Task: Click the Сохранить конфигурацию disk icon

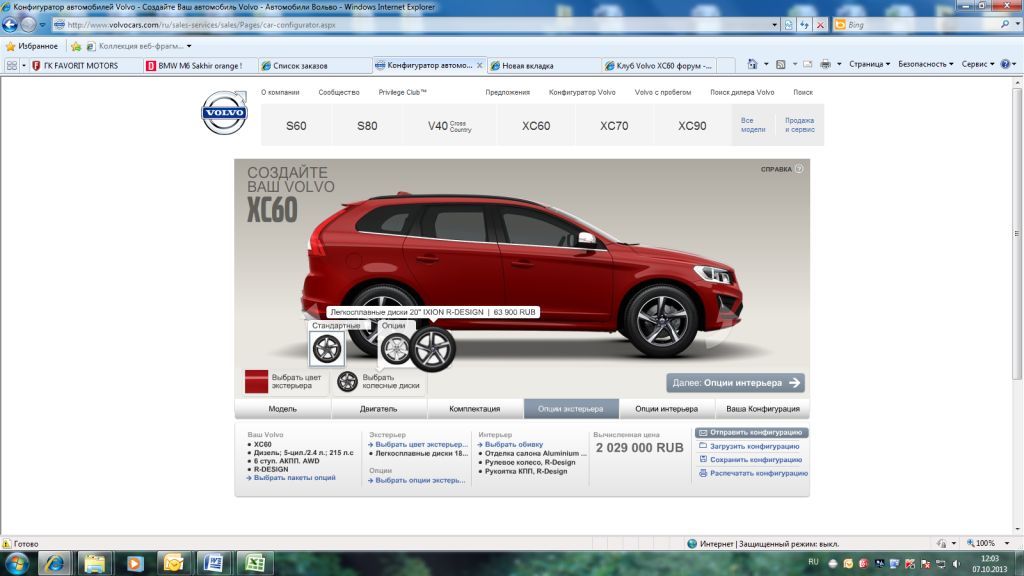Action: click(703, 459)
